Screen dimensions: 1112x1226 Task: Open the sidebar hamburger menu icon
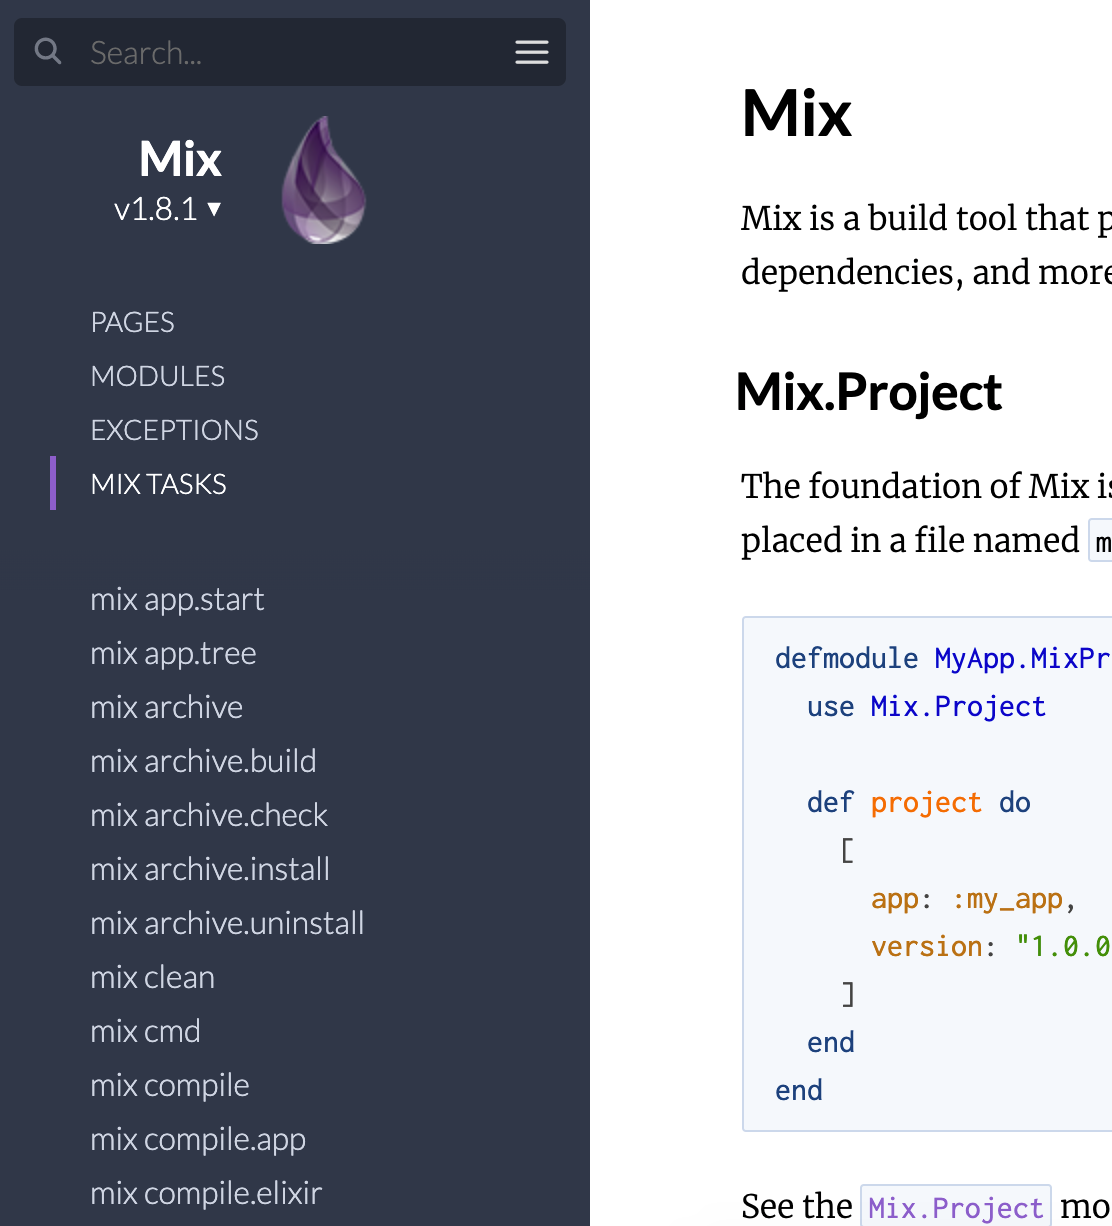point(531,52)
